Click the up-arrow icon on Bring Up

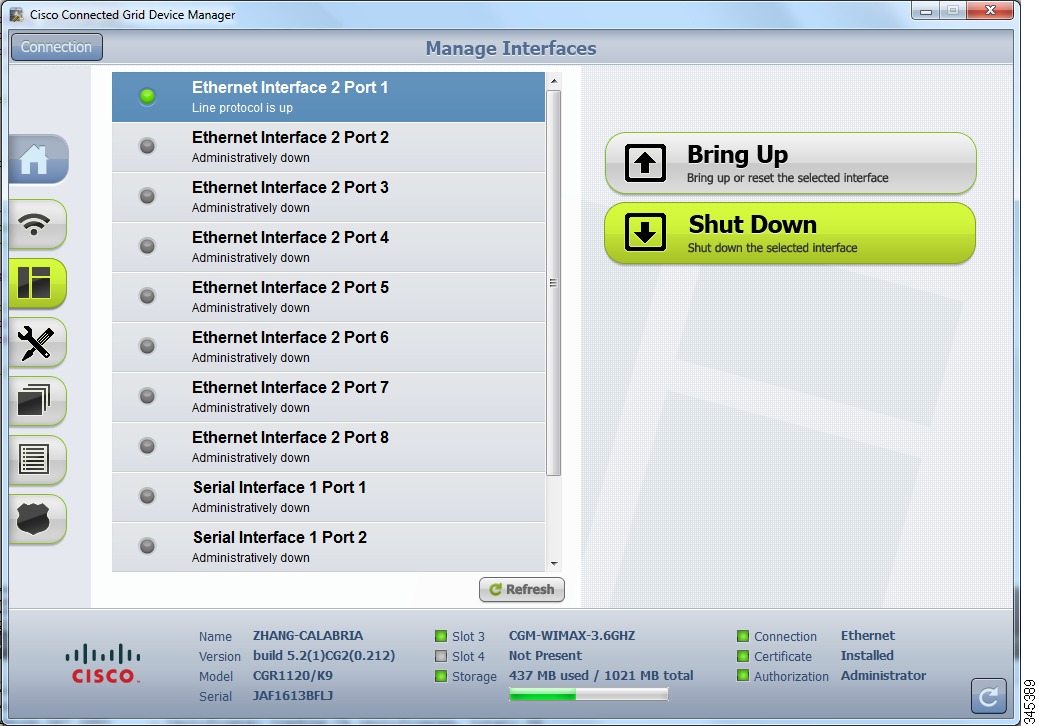pos(645,163)
